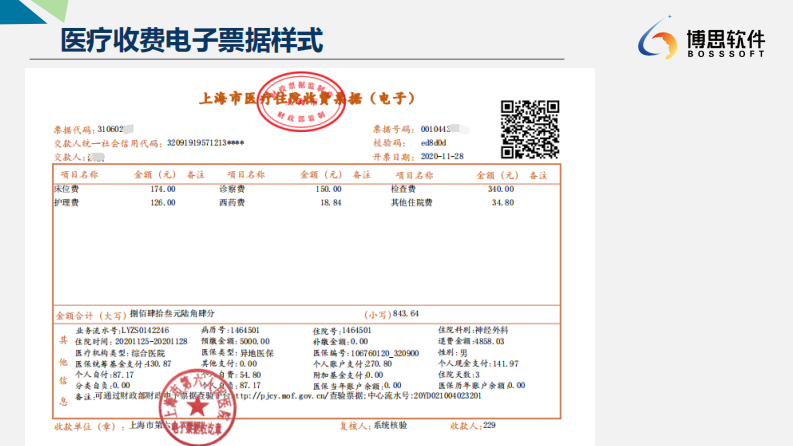Click 个人自付 87.17
The image size is (793, 446).
click(x=105, y=375)
